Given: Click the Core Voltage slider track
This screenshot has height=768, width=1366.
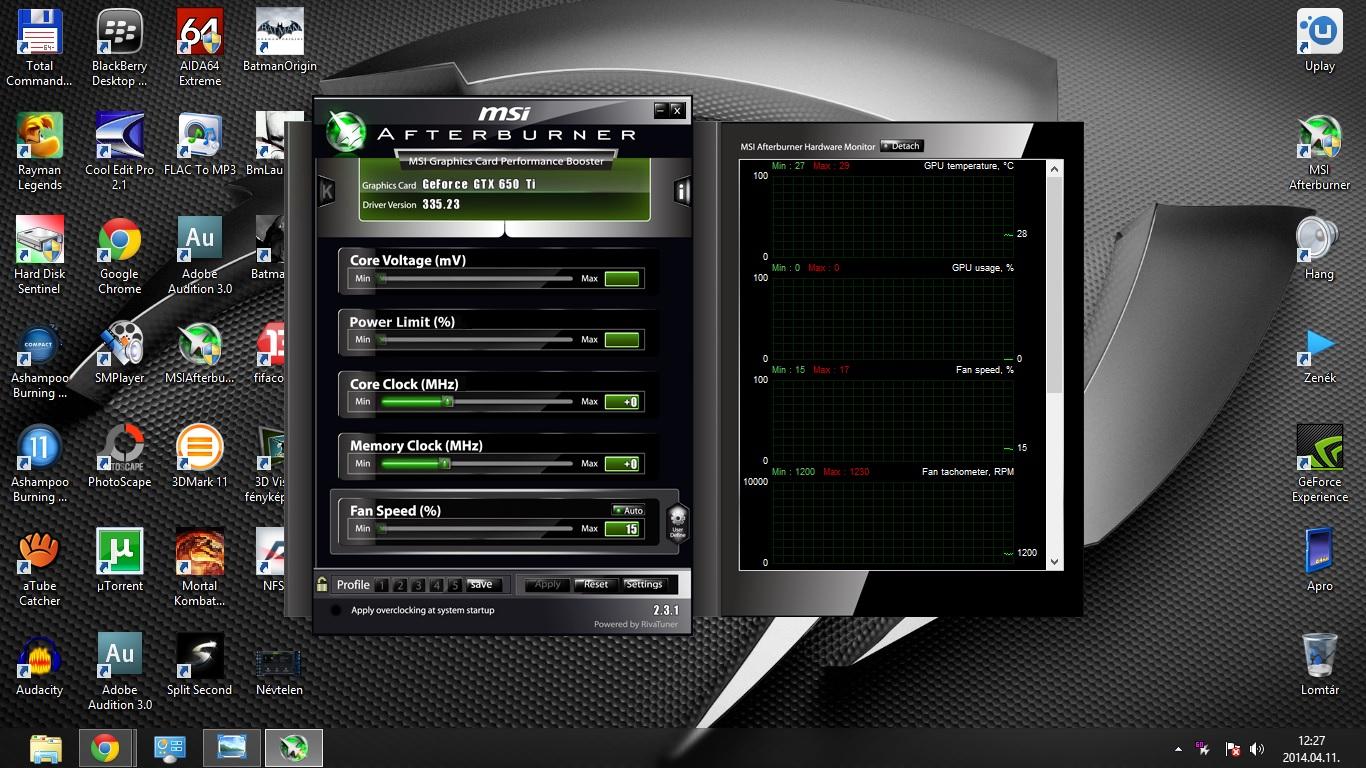Looking at the screenshot, I should pyautogui.click(x=475, y=278).
